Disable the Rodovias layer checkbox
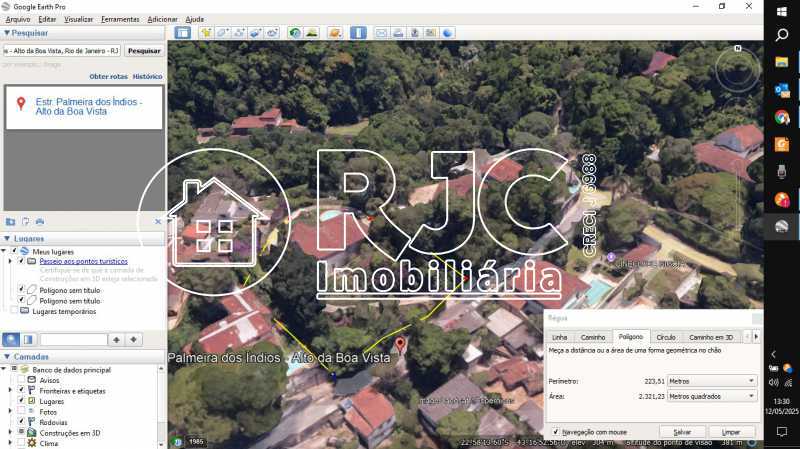Viewport: 800px width, 449px height. [x=21, y=422]
